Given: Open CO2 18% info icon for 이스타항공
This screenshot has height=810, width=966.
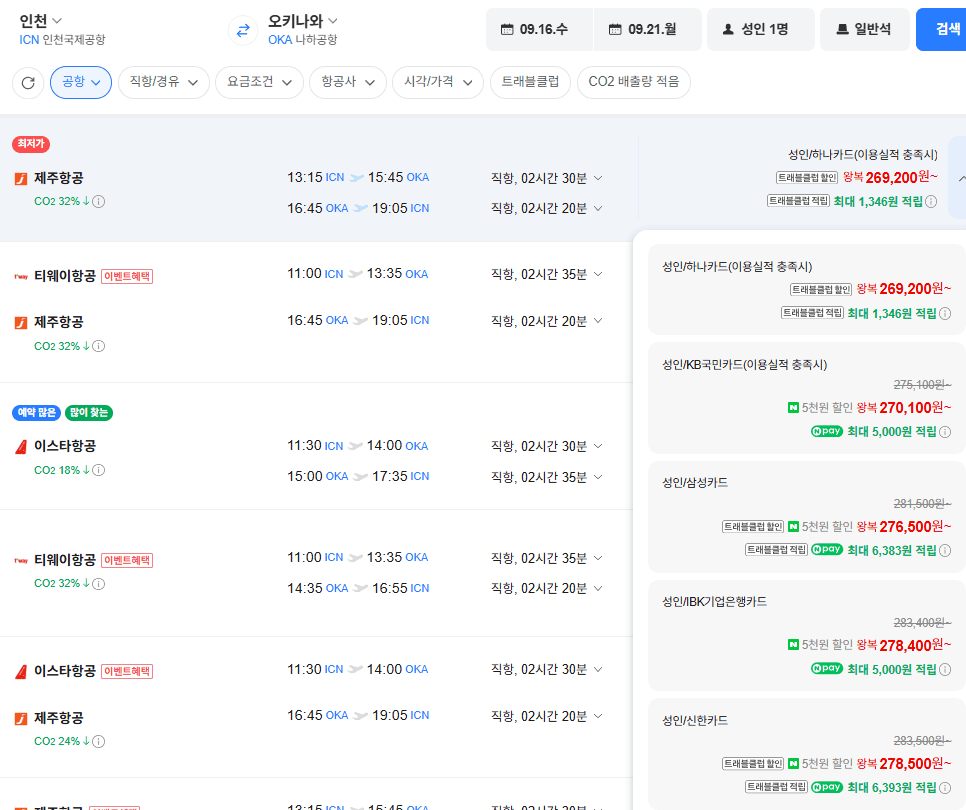Looking at the screenshot, I should click(x=99, y=470).
